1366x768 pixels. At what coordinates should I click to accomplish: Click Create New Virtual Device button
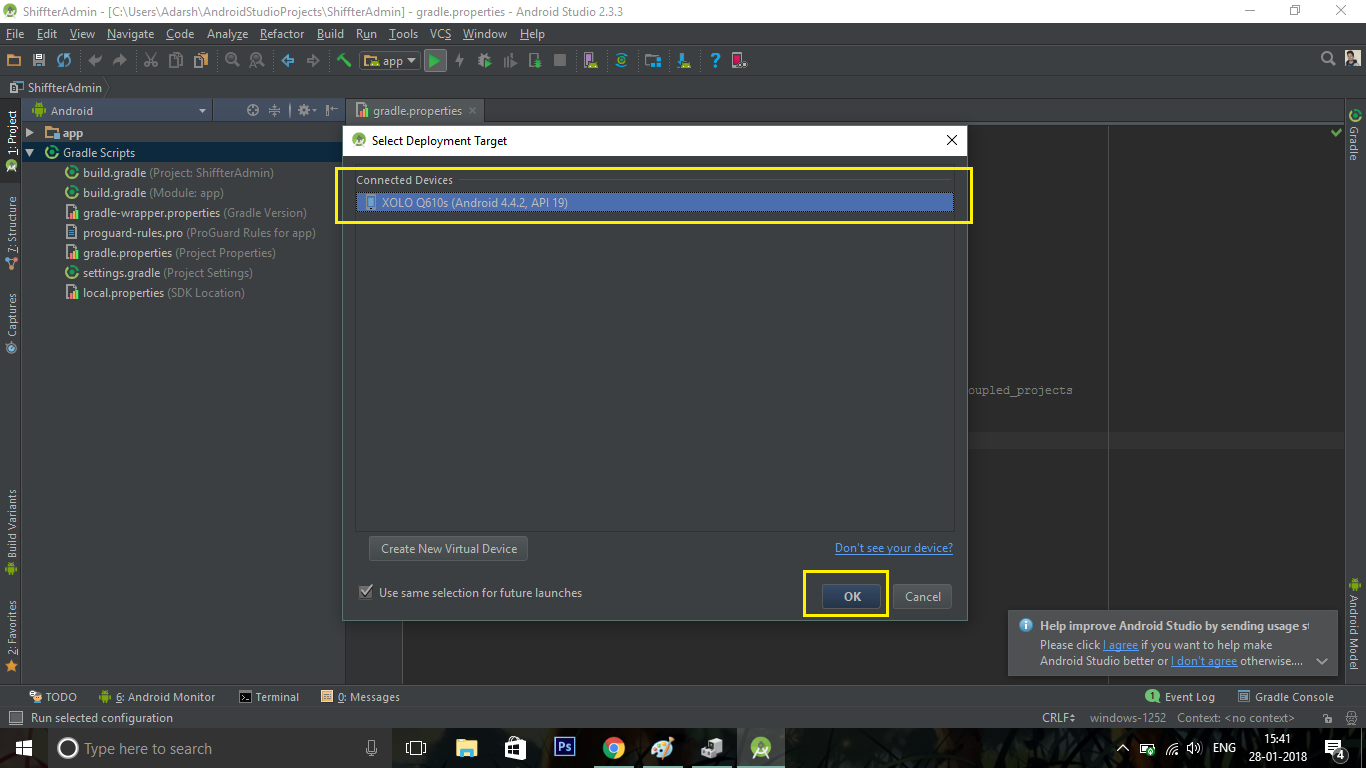[448, 549]
